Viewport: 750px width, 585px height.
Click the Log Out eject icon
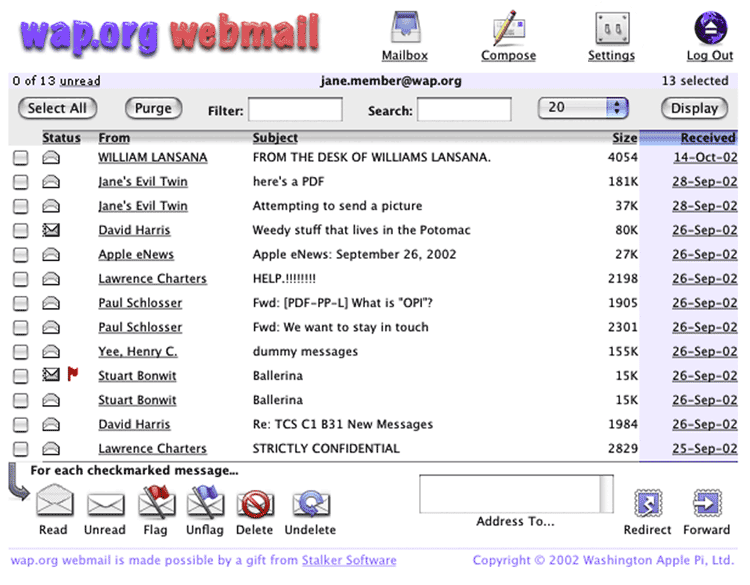[711, 28]
